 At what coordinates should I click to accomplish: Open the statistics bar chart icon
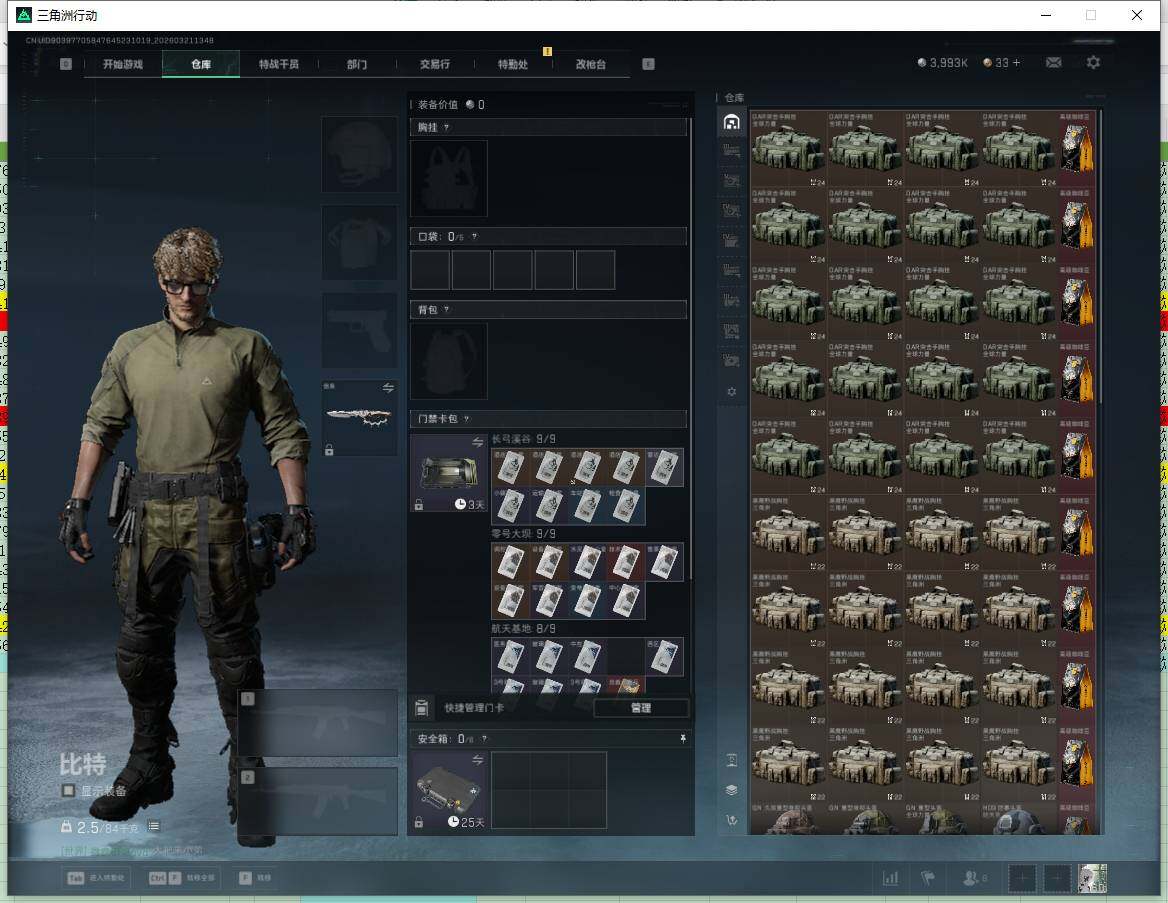[x=890, y=878]
